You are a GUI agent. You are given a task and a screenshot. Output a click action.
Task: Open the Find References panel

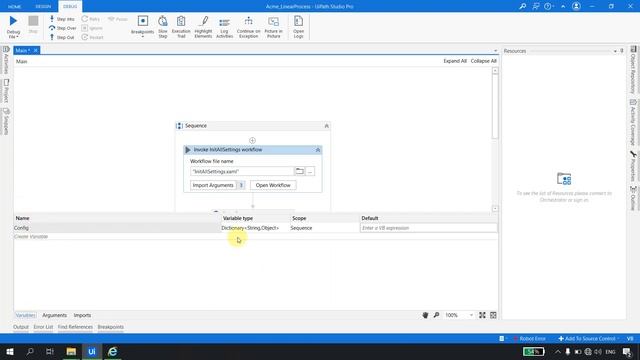(x=75, y=327)
